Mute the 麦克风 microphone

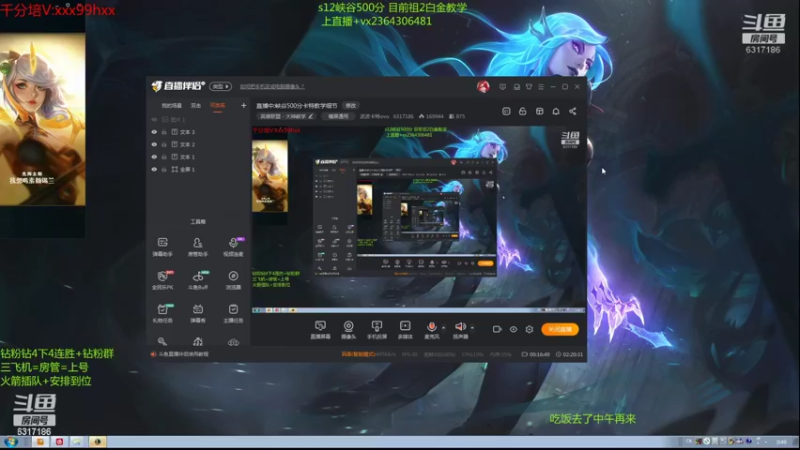(432, 330)
